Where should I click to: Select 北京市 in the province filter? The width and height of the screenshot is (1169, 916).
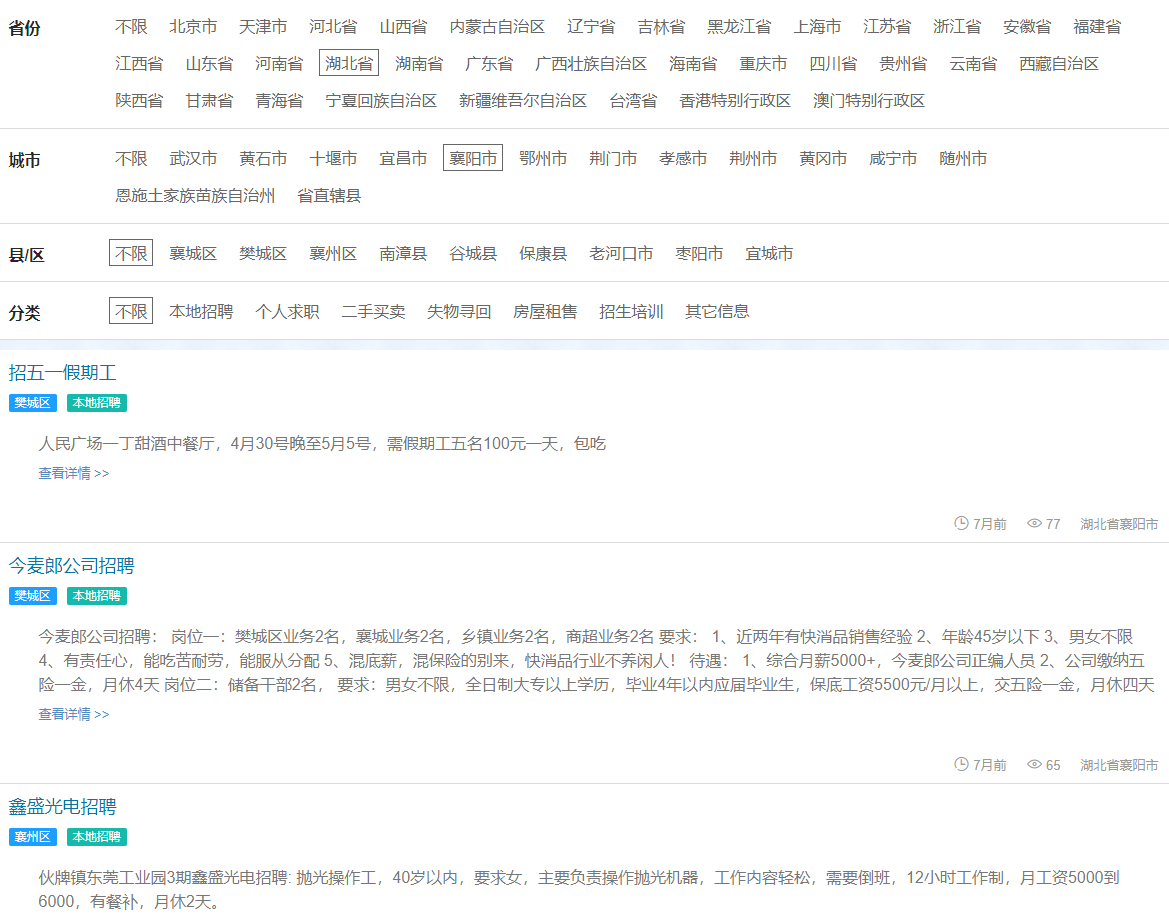(193, 27)
